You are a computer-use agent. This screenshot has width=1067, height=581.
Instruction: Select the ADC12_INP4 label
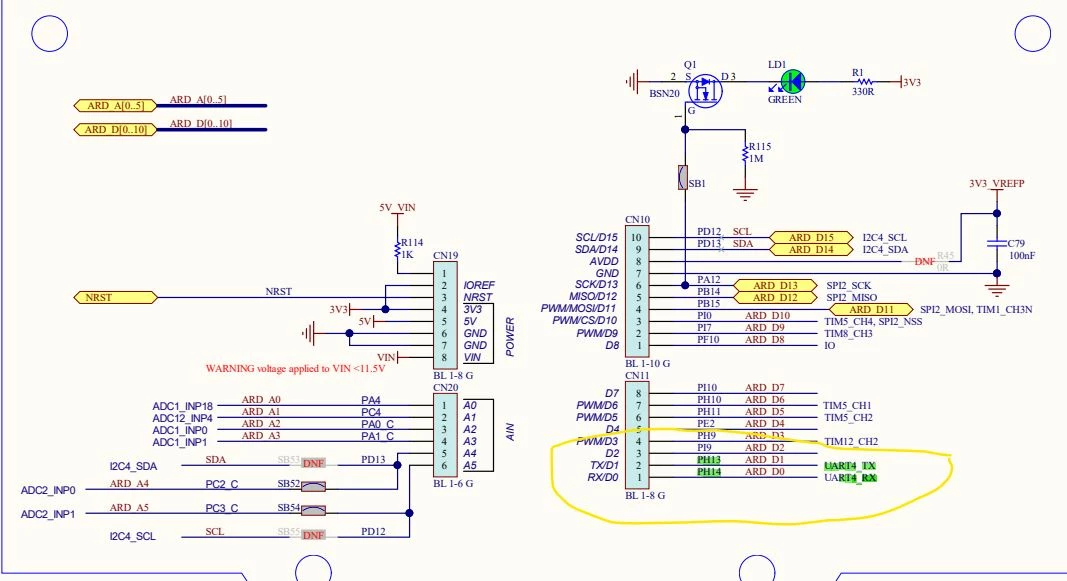182,418
